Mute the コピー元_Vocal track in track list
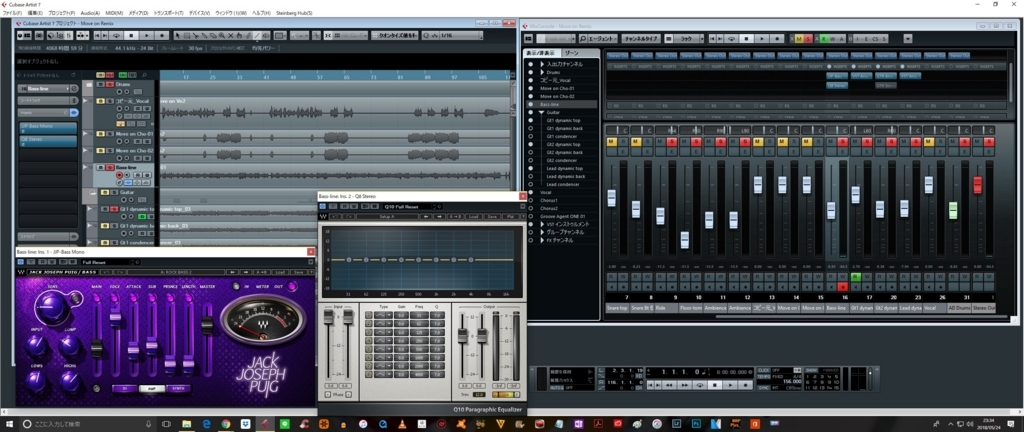1024x432 pixels. point(101,101)
